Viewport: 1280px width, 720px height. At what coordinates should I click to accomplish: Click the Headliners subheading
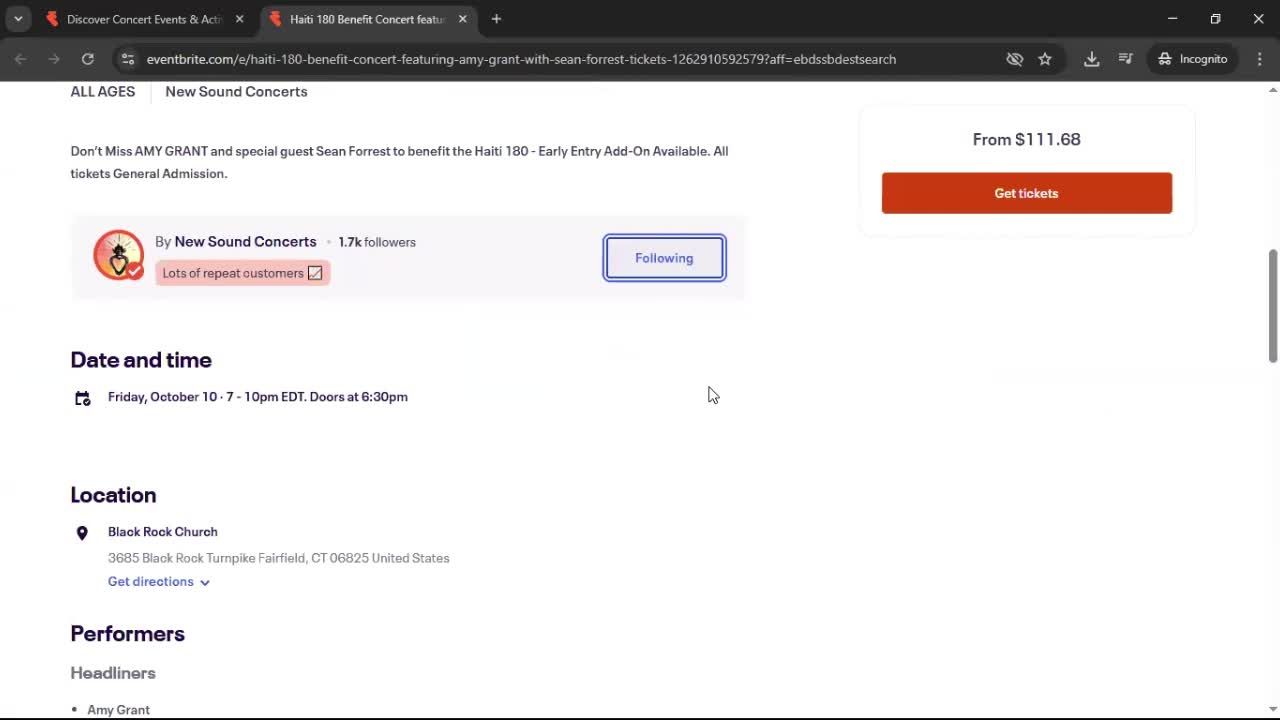point(113,673)
